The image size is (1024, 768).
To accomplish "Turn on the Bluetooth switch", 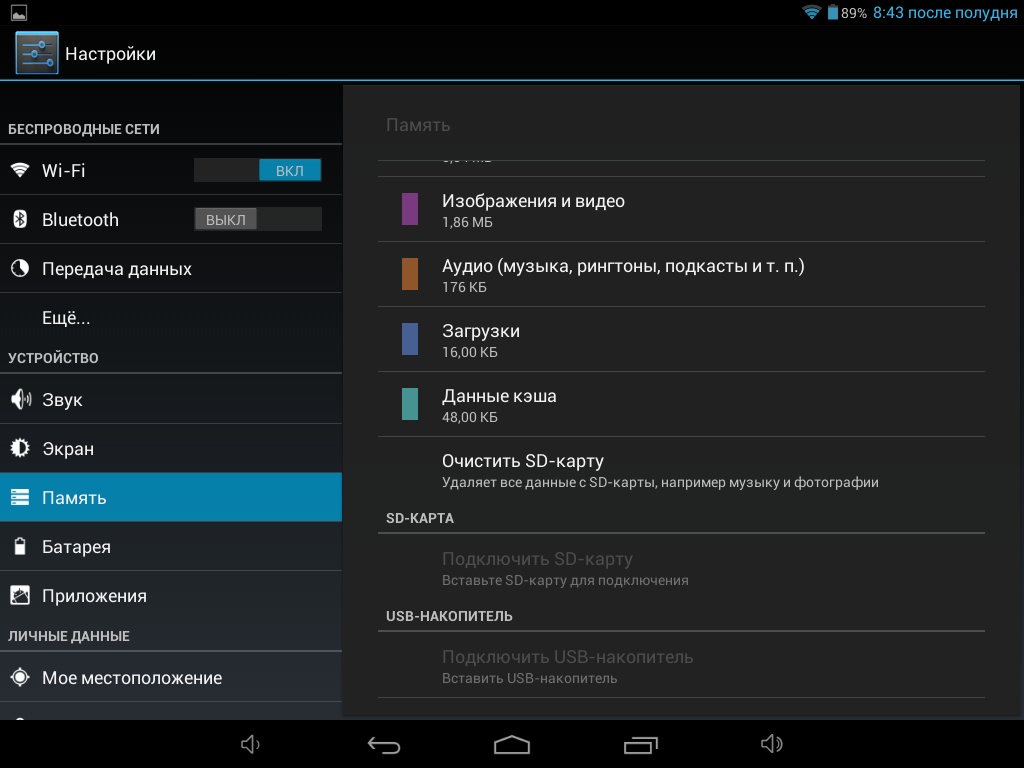I will [258, 219].
